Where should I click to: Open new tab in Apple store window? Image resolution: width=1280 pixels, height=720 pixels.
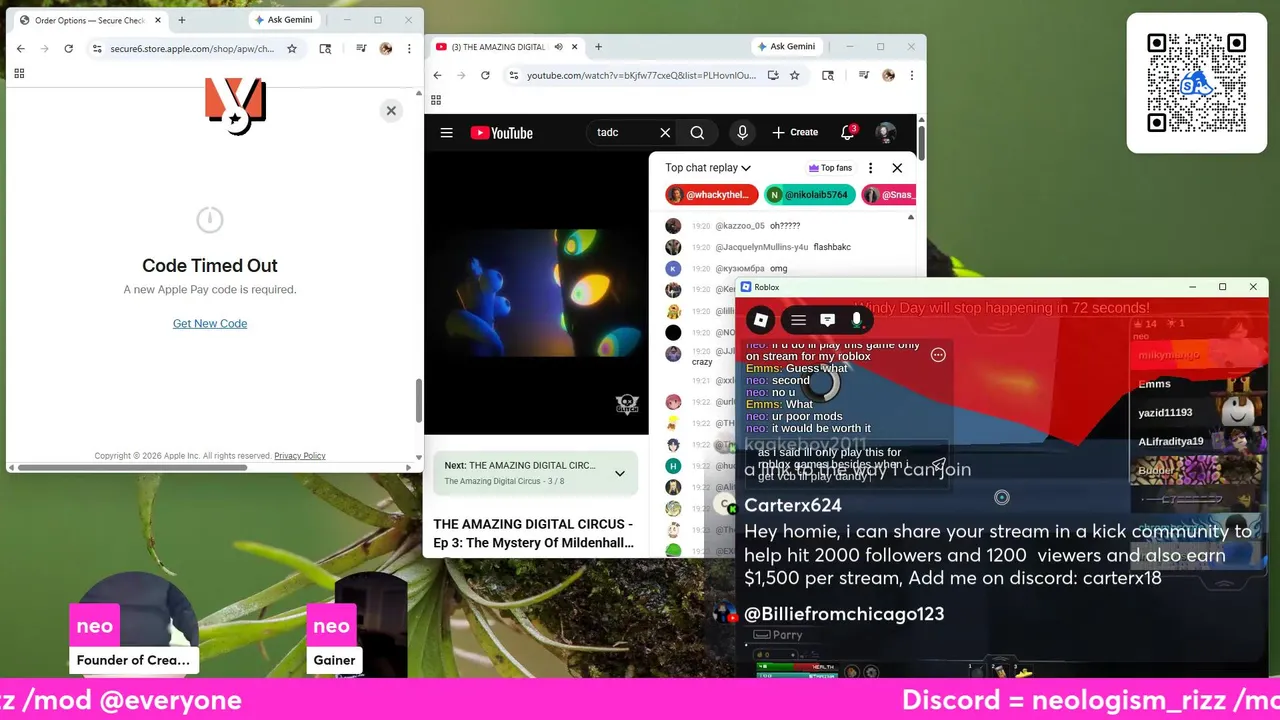(181, 20)
